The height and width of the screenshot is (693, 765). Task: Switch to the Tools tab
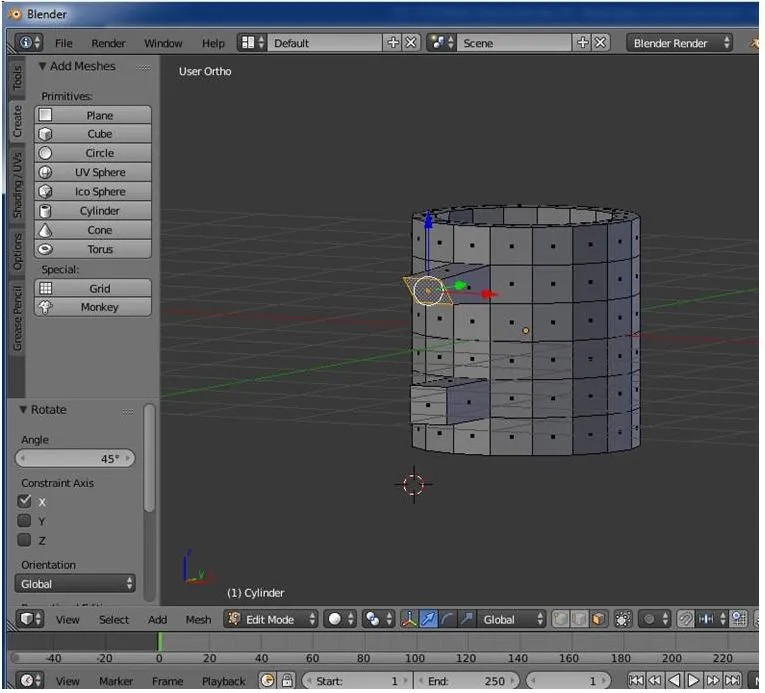click(x=18, y=78)
